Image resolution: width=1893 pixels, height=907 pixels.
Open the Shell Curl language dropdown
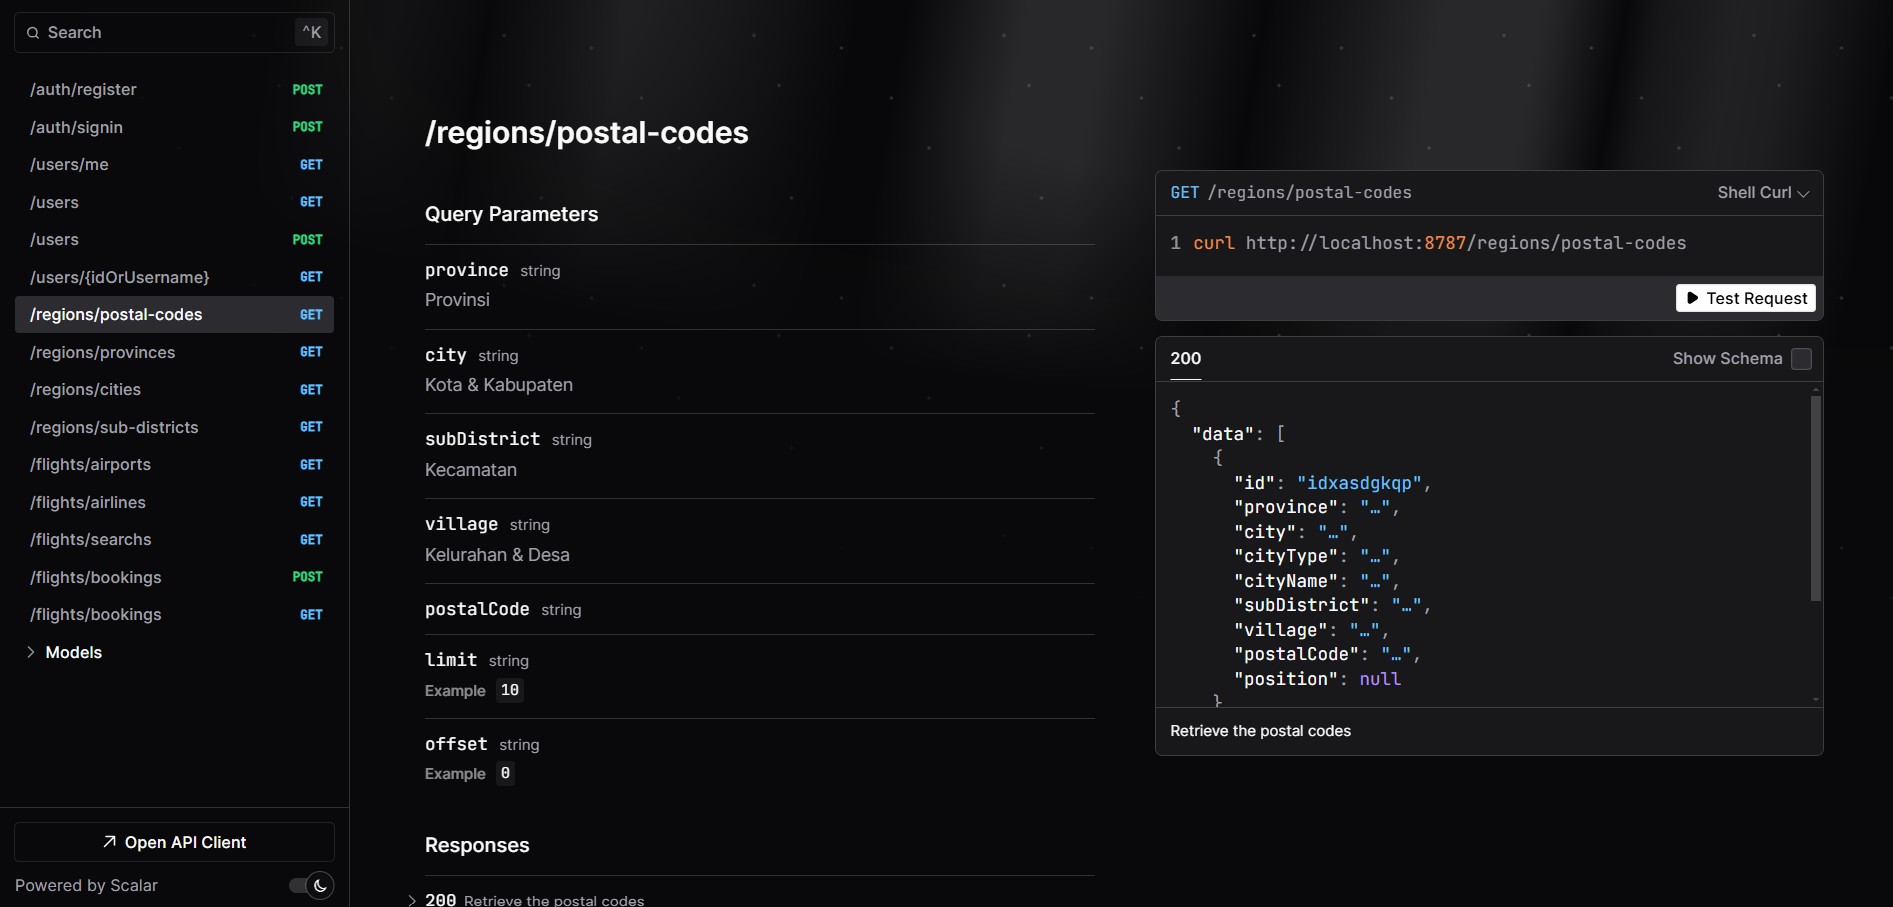(x=1762, y=193)
